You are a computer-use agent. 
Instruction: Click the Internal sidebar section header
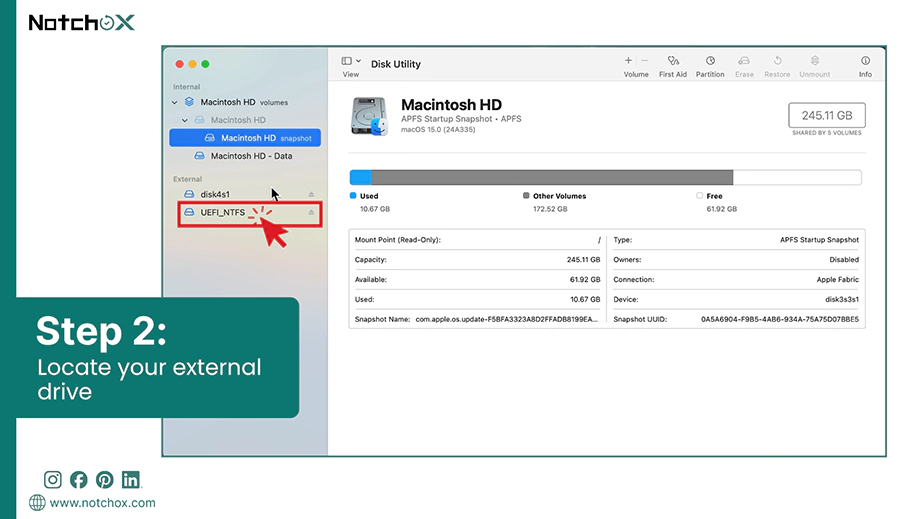pyautogui.click(x=186, y=86)
